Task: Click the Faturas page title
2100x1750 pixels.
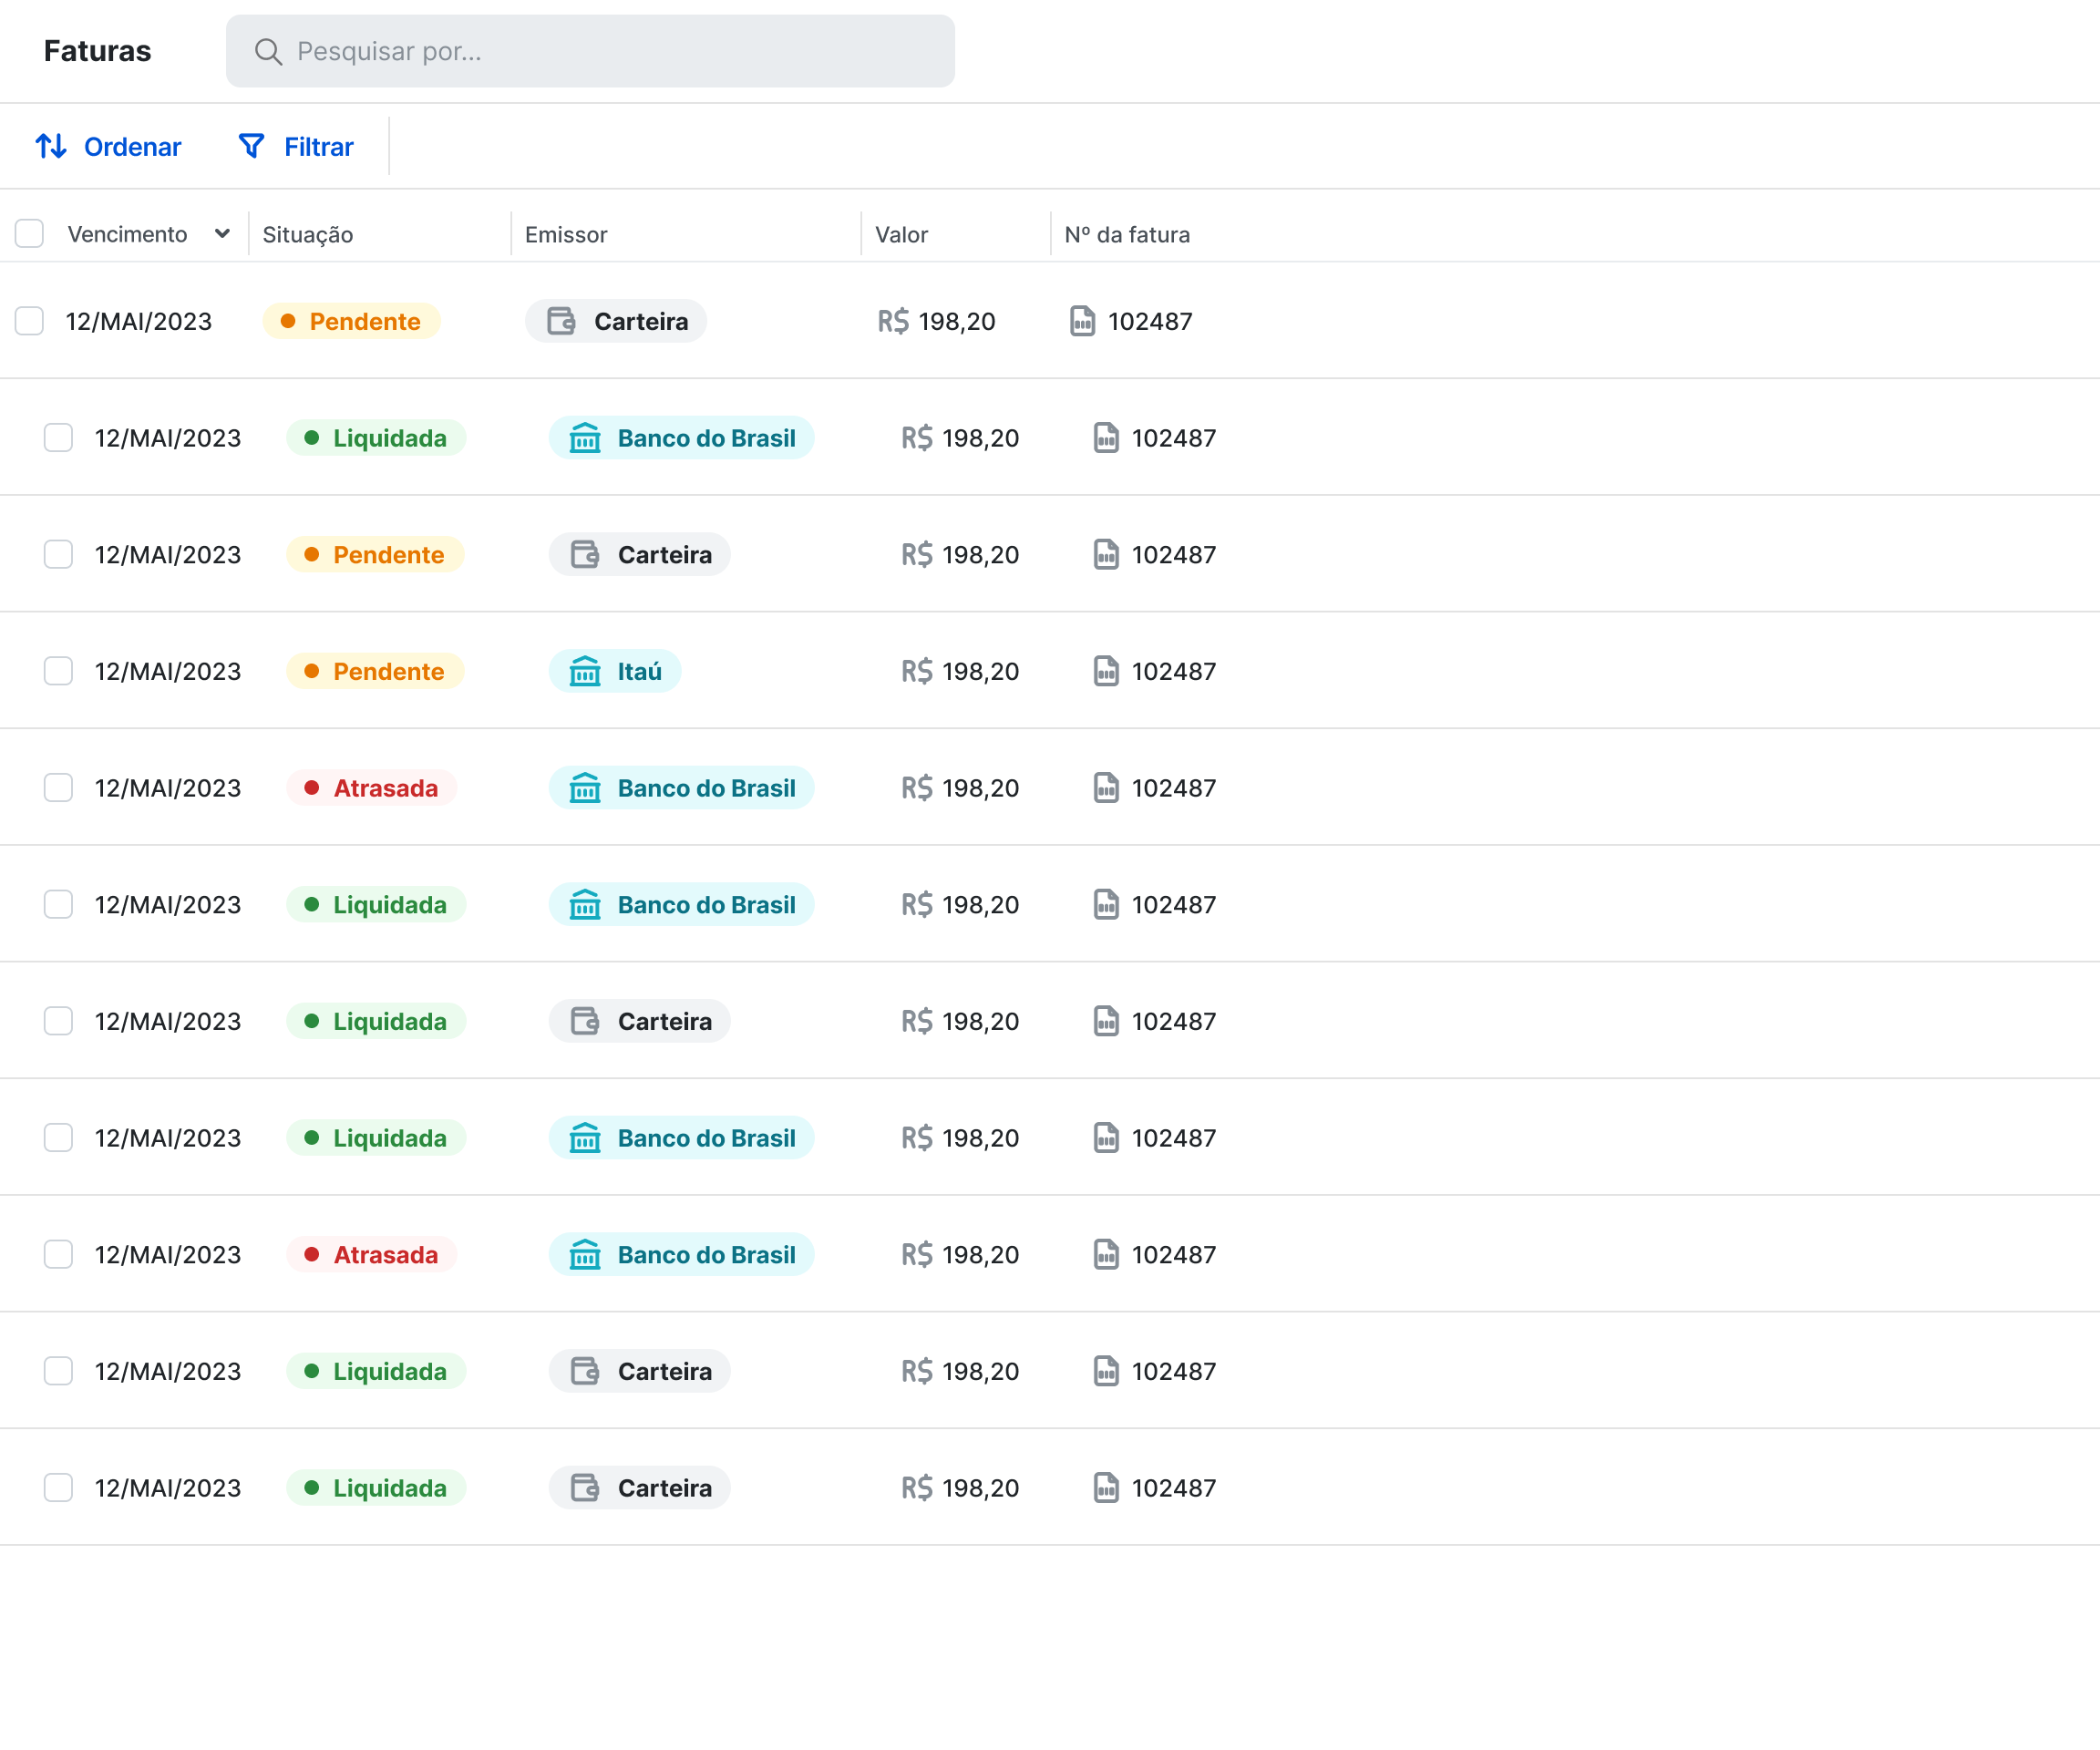Action: coord(97,51)
